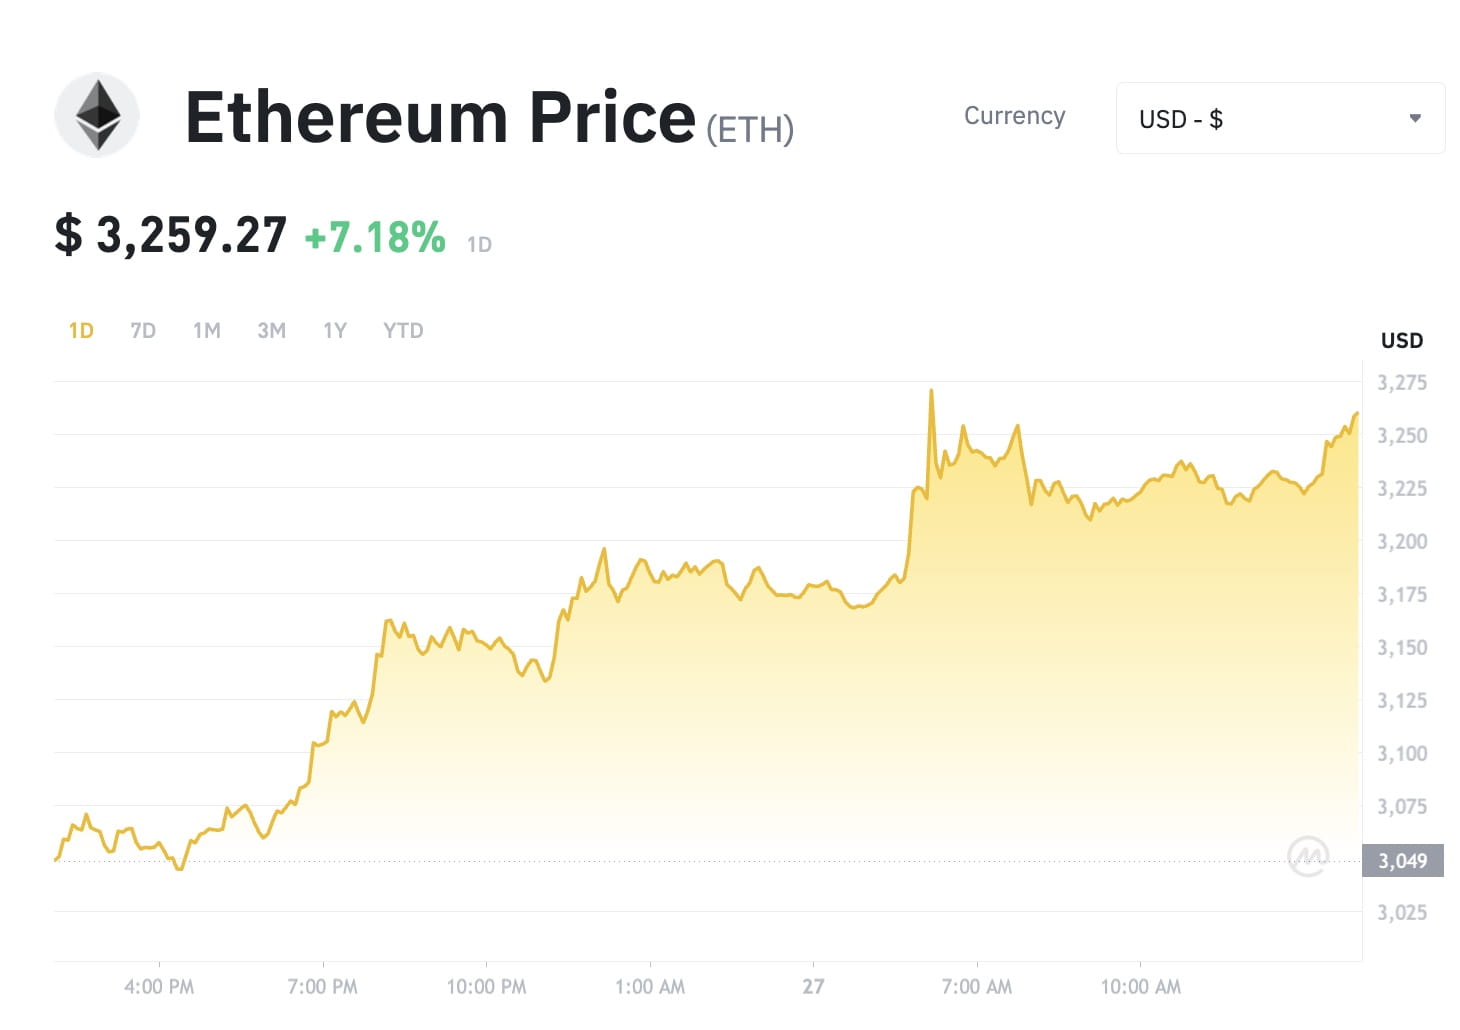
Task: Click the active 1D period tab
Action: coord(80,330)
